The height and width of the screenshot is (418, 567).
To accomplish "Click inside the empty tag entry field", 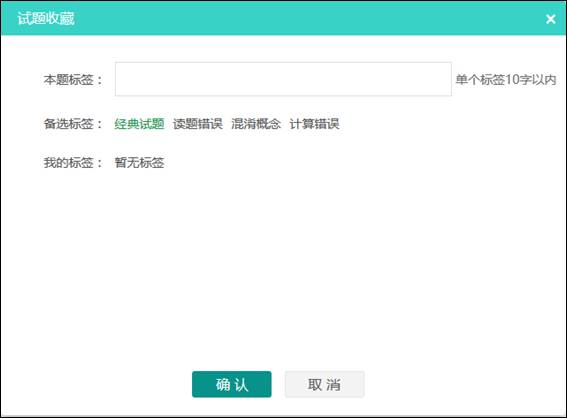I will (283, 79).
